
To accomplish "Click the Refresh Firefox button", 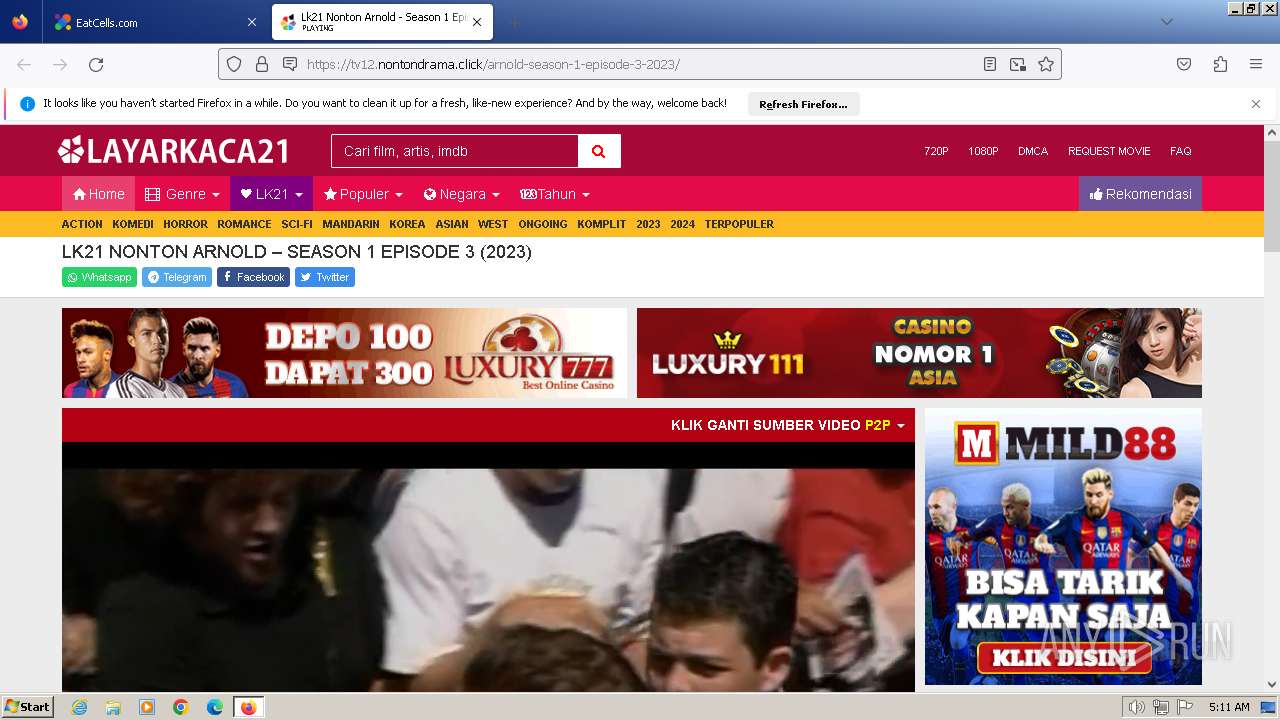I will click(803, 104).
